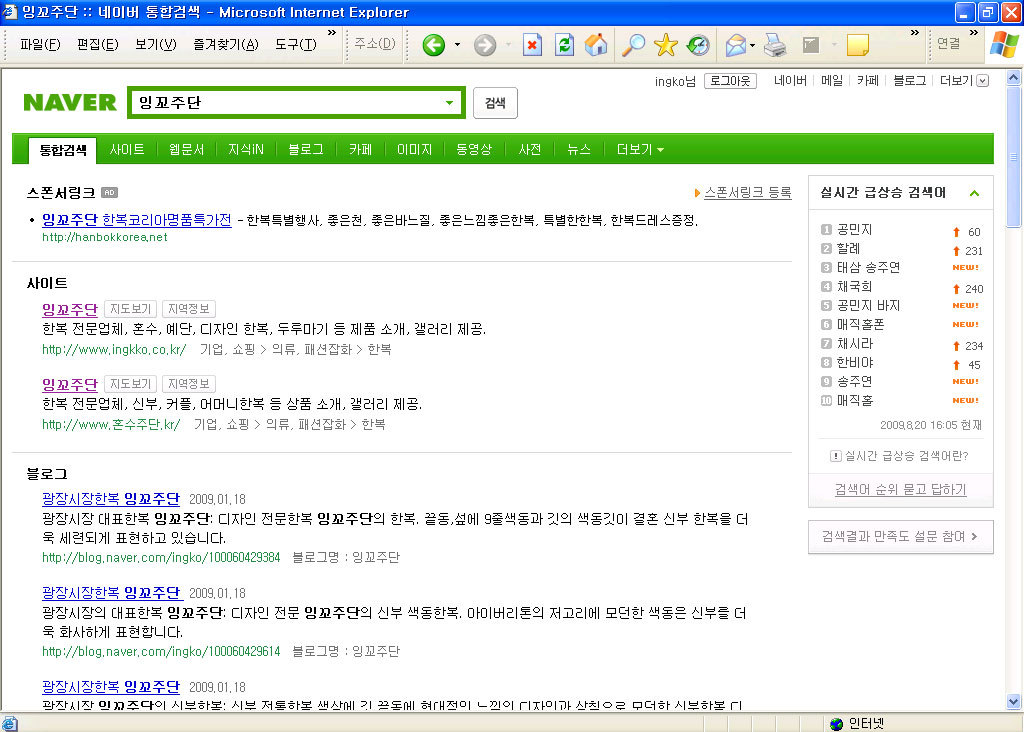
Task: Open the 편집(E) menu
Action: 97,44
